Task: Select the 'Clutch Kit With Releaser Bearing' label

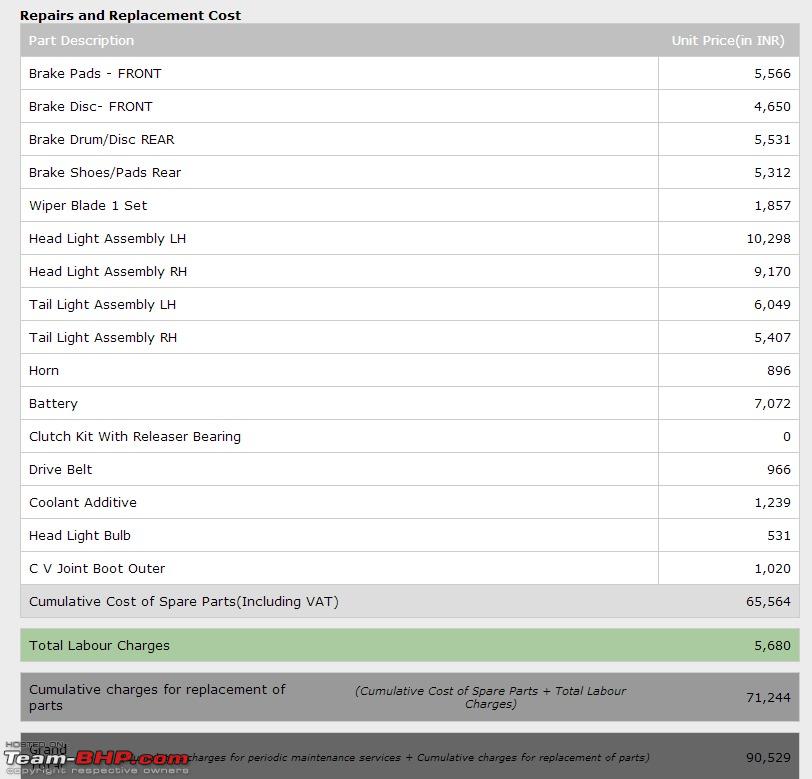Action: click(135, 437)
